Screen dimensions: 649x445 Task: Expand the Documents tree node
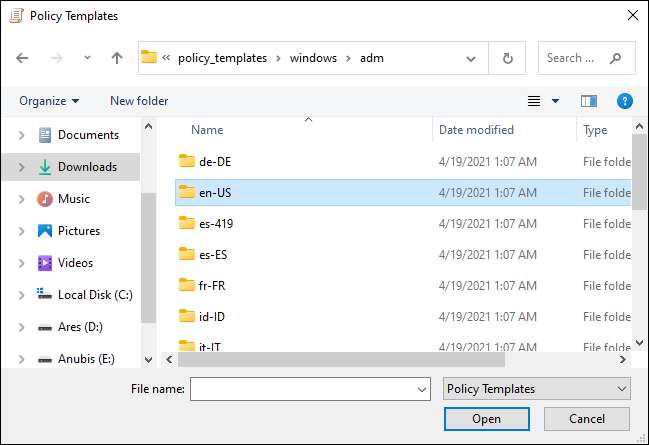pyautogui.click(x=22, y=135)
